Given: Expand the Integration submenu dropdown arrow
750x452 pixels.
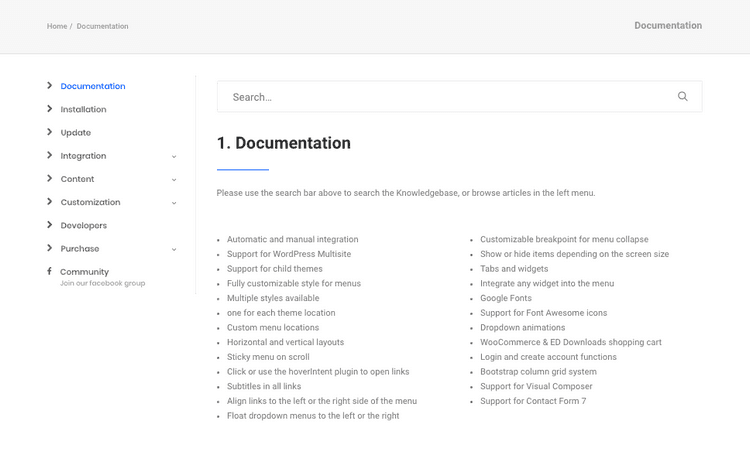Looking at the screenshot, I should coord(174,156).
